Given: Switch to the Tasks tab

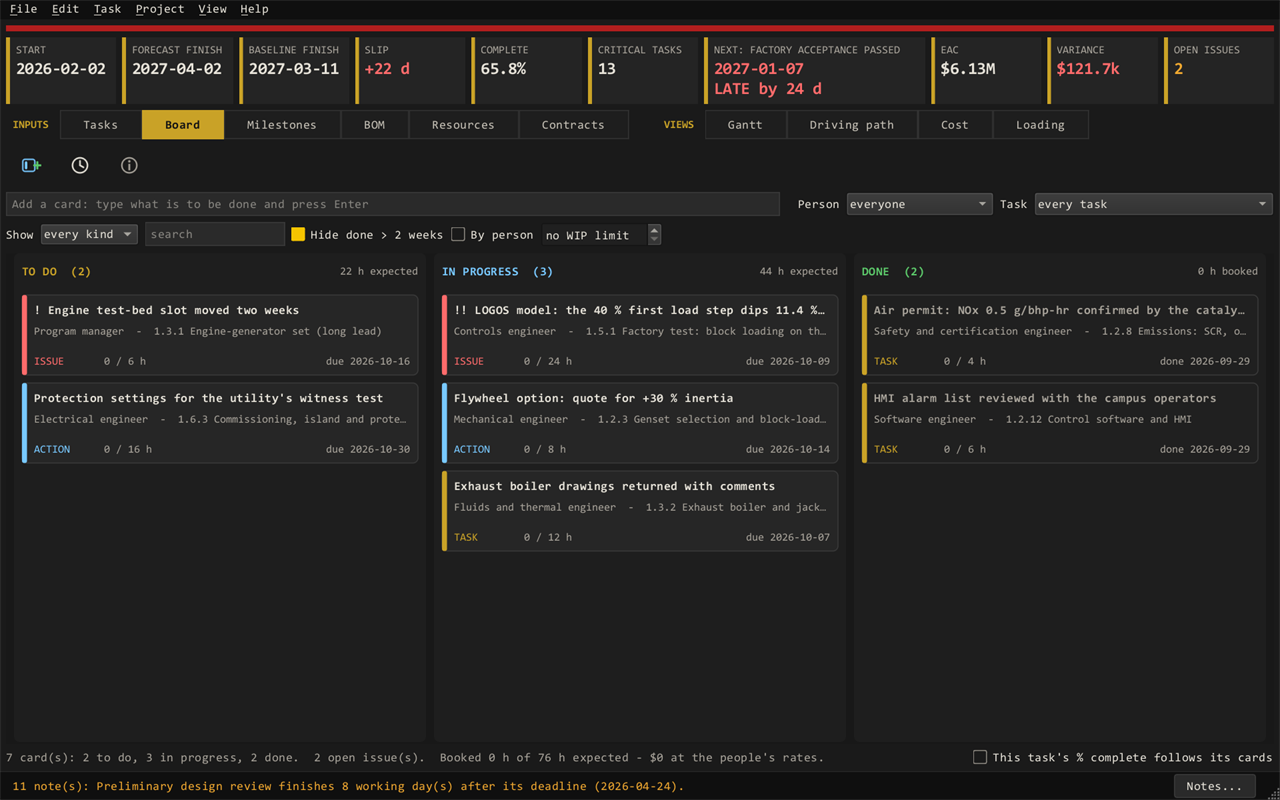Looking at the screenshot, I should point(100,125).
